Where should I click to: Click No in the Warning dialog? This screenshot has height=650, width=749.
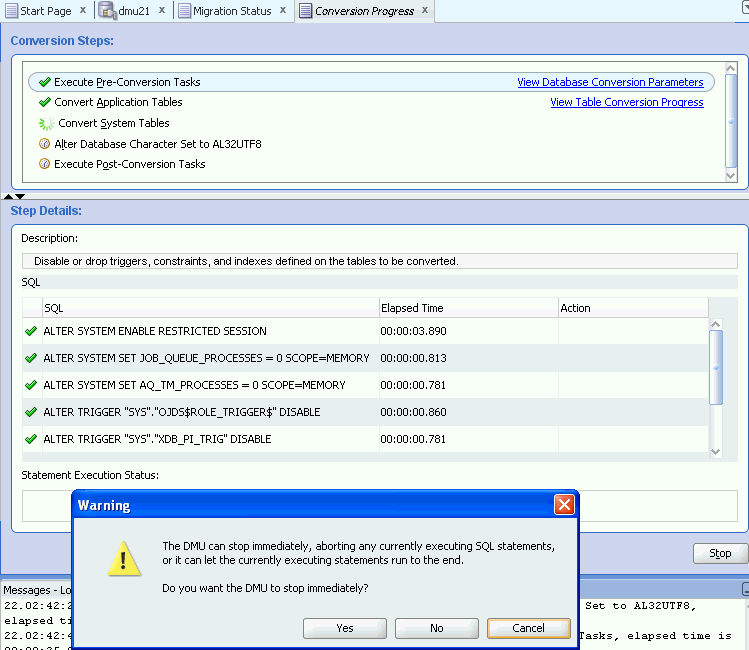tap(436, 629)
